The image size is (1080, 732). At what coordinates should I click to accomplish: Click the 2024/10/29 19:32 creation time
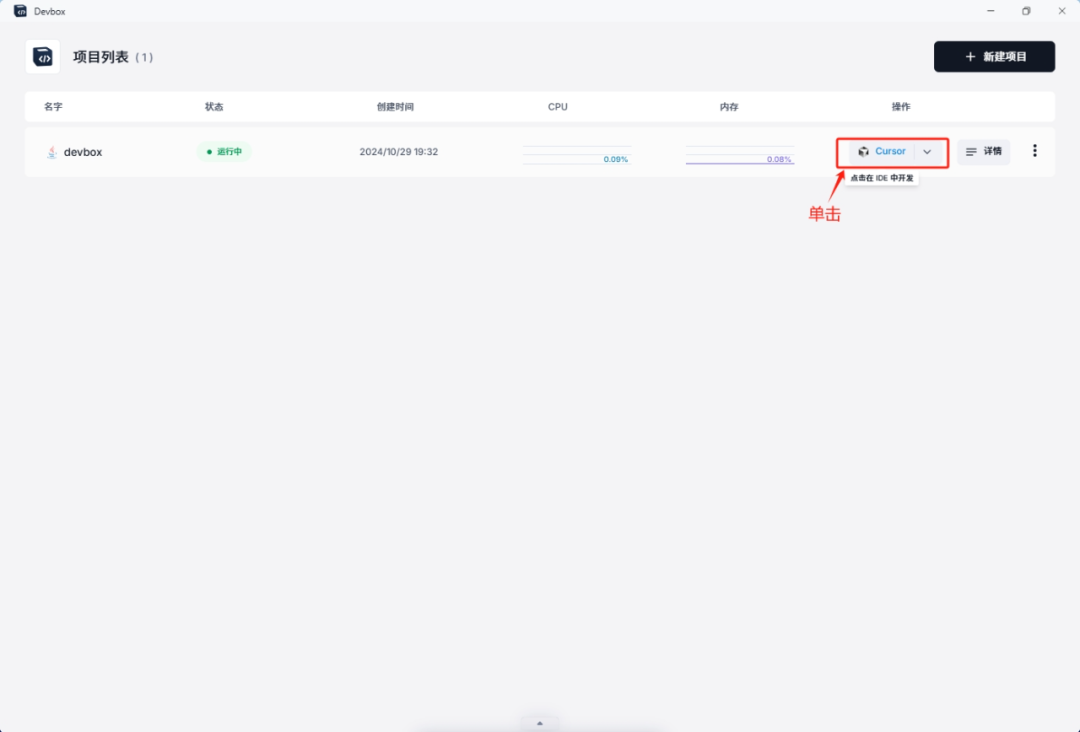click(399, 152)
